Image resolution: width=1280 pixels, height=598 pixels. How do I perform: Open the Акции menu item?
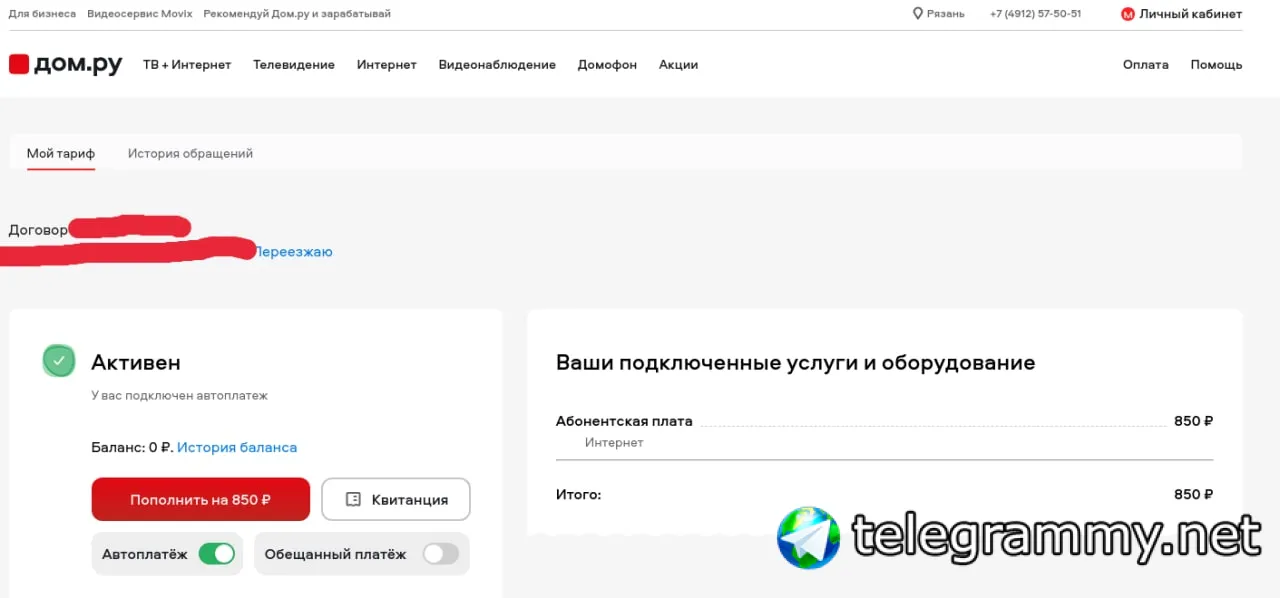678,64
